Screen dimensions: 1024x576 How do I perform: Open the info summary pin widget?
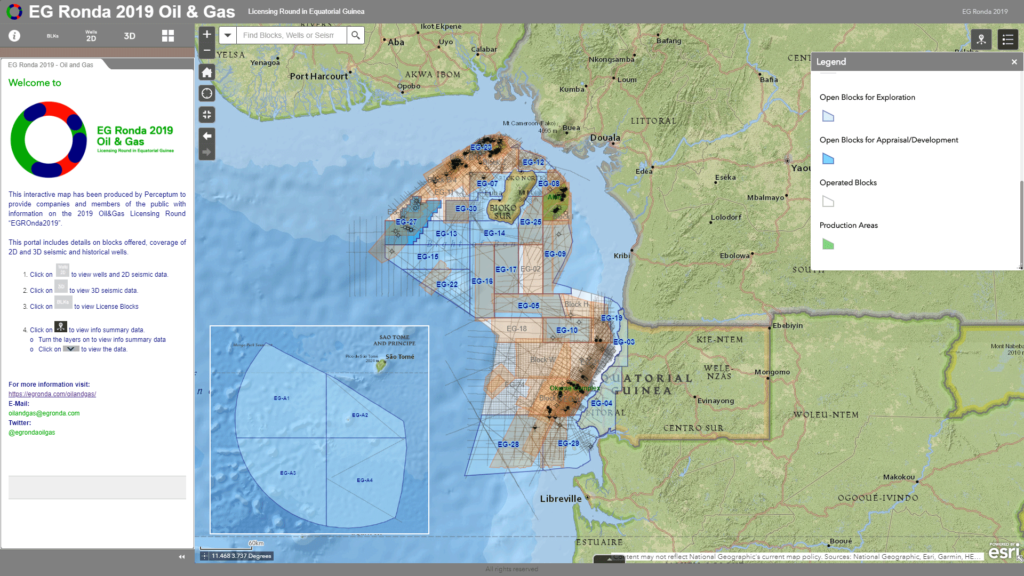point(981,39)
